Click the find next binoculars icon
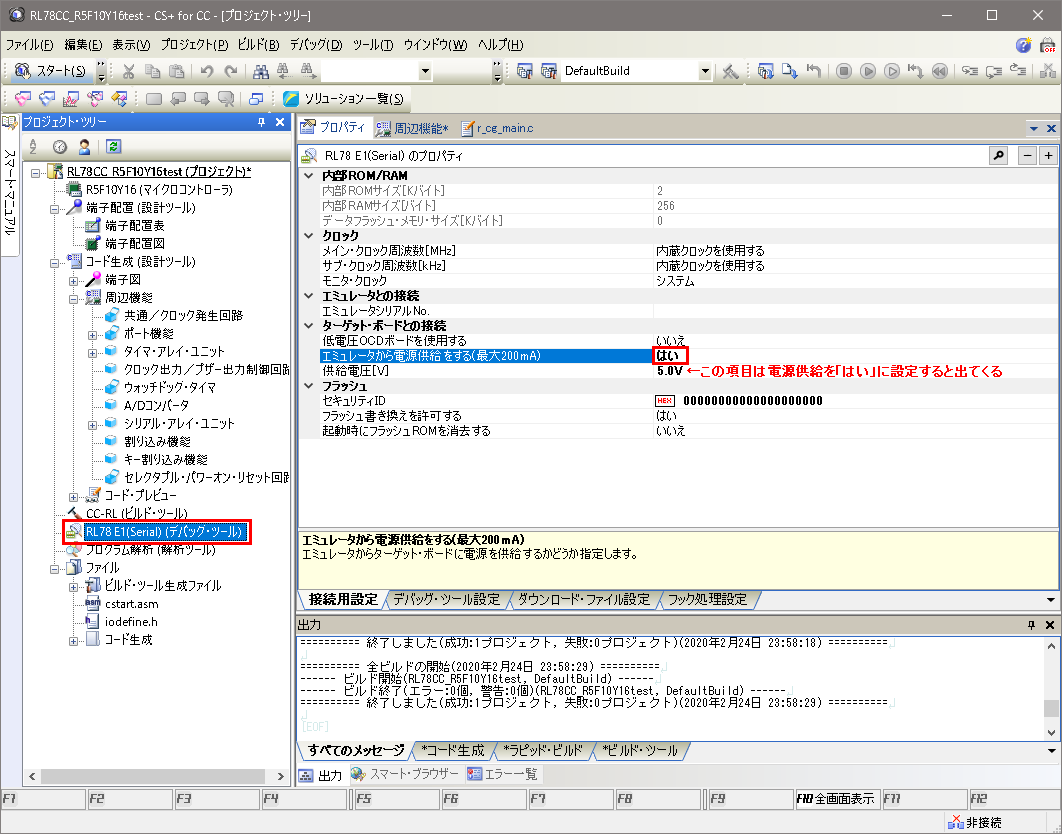Viewport: 1062px width, 834px height. pos(307,71)
